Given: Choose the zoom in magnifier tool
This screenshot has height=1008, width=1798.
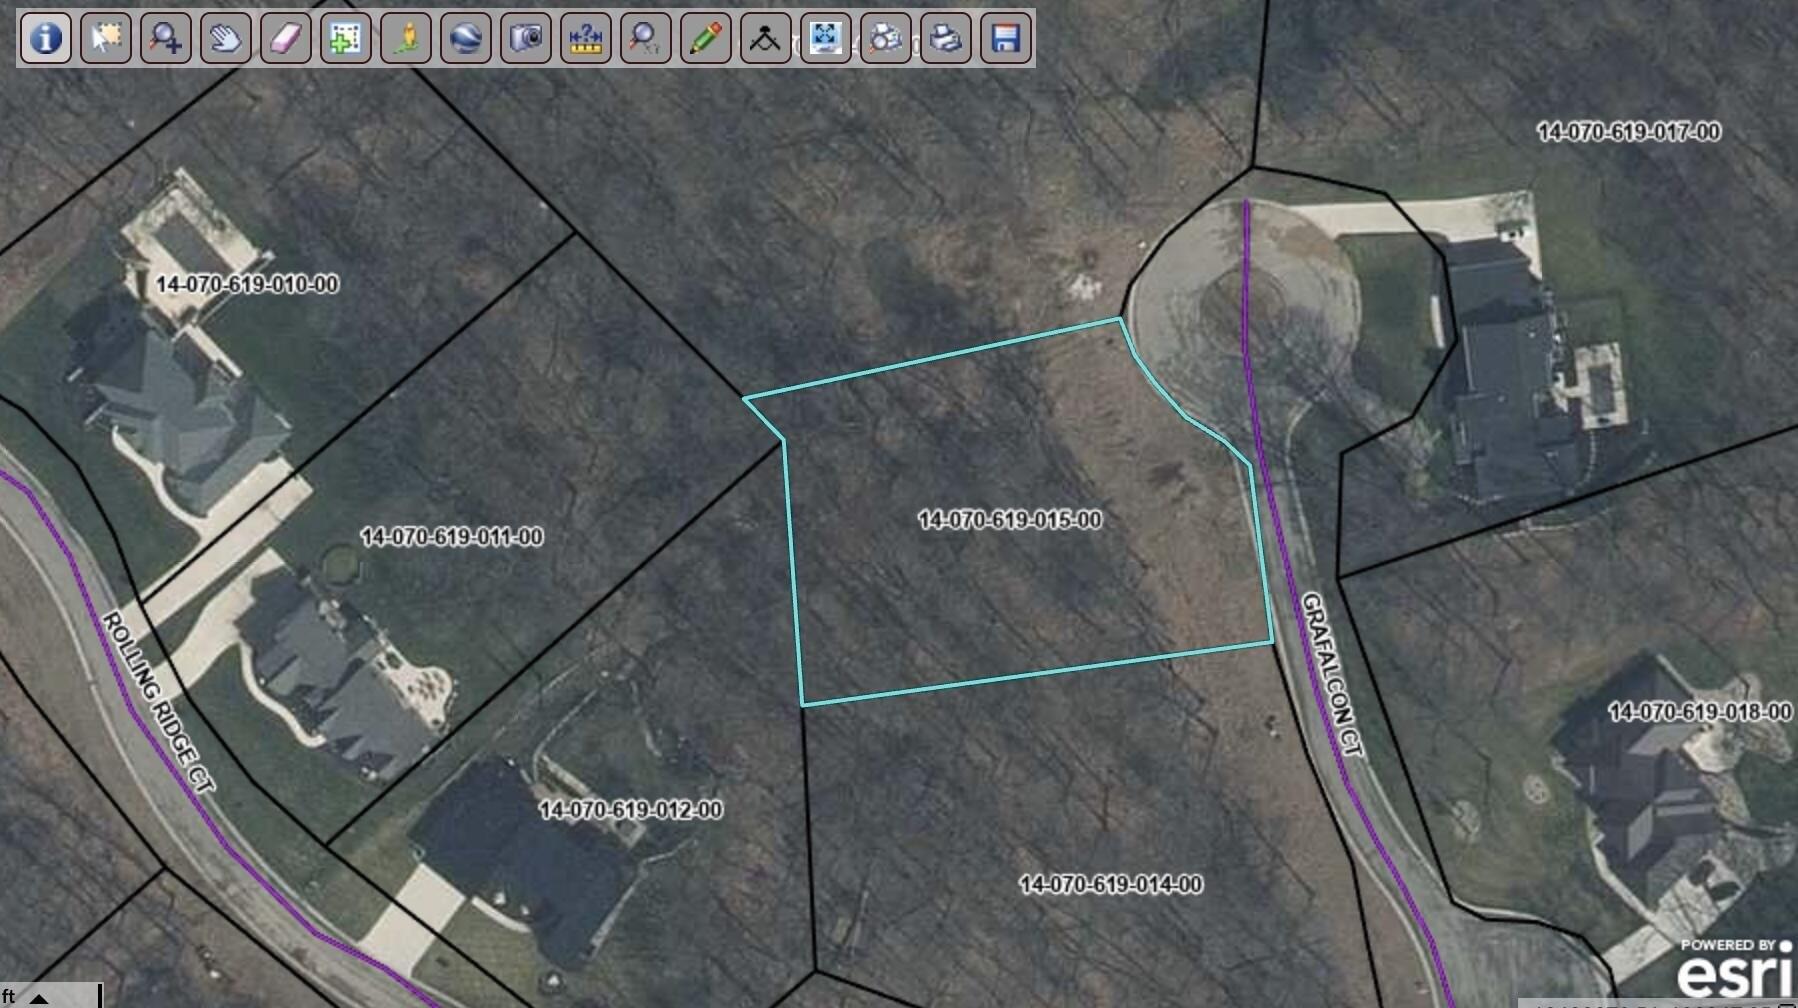Looking at the screenshot, I should [166, 38].
